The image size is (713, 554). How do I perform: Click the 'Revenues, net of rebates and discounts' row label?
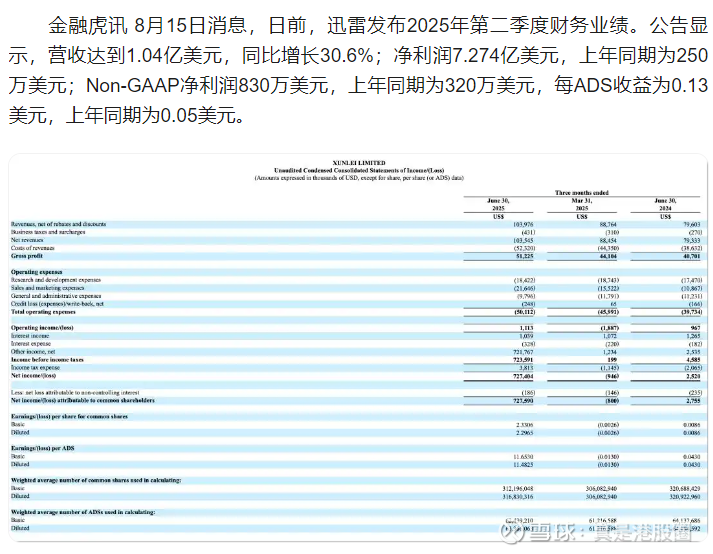click(x=58, y=224)
